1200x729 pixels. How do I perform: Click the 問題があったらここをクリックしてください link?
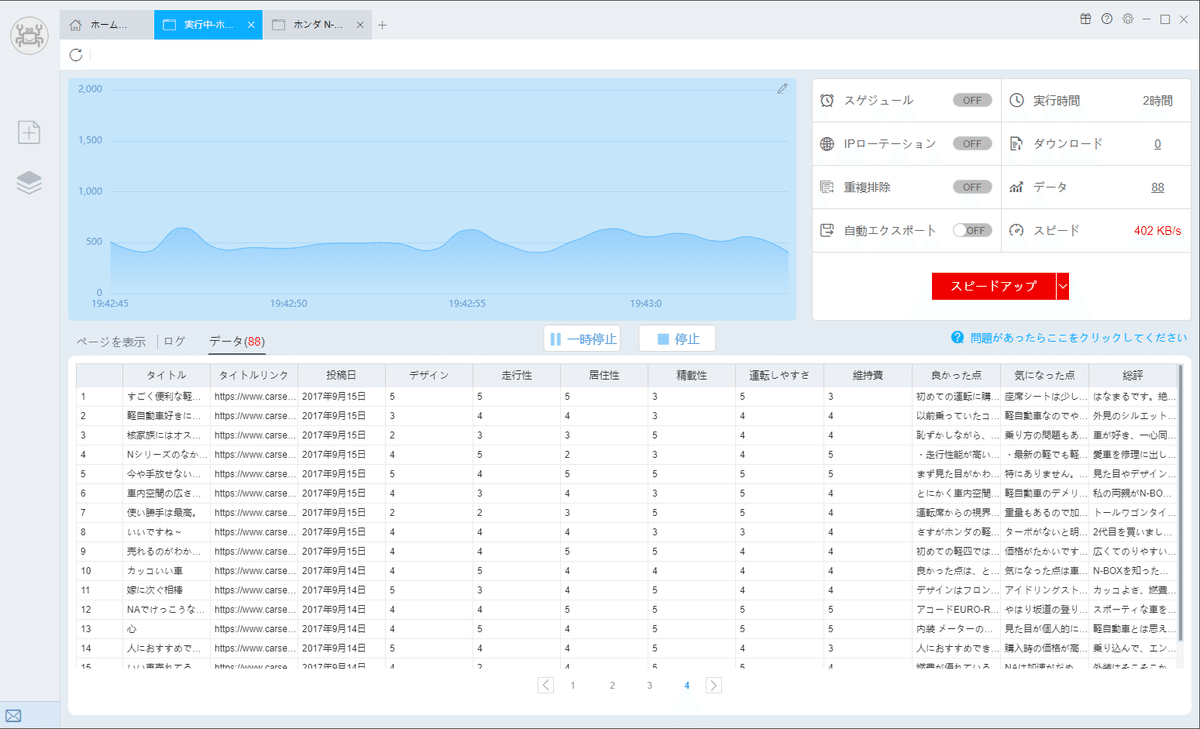[x=1079, y=338]
